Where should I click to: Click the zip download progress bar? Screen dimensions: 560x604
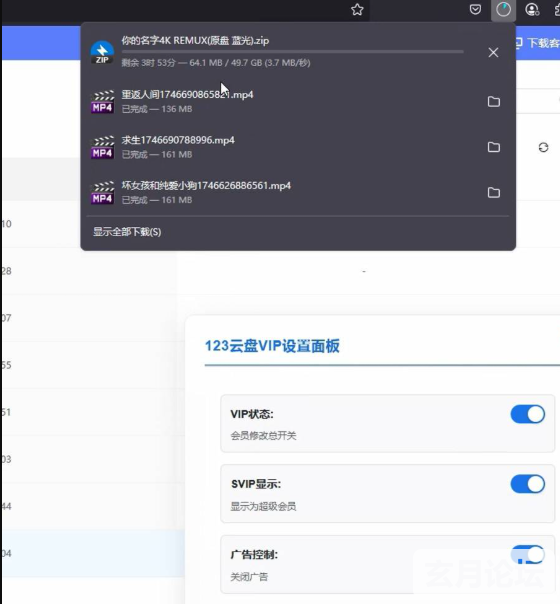(293, 52)
